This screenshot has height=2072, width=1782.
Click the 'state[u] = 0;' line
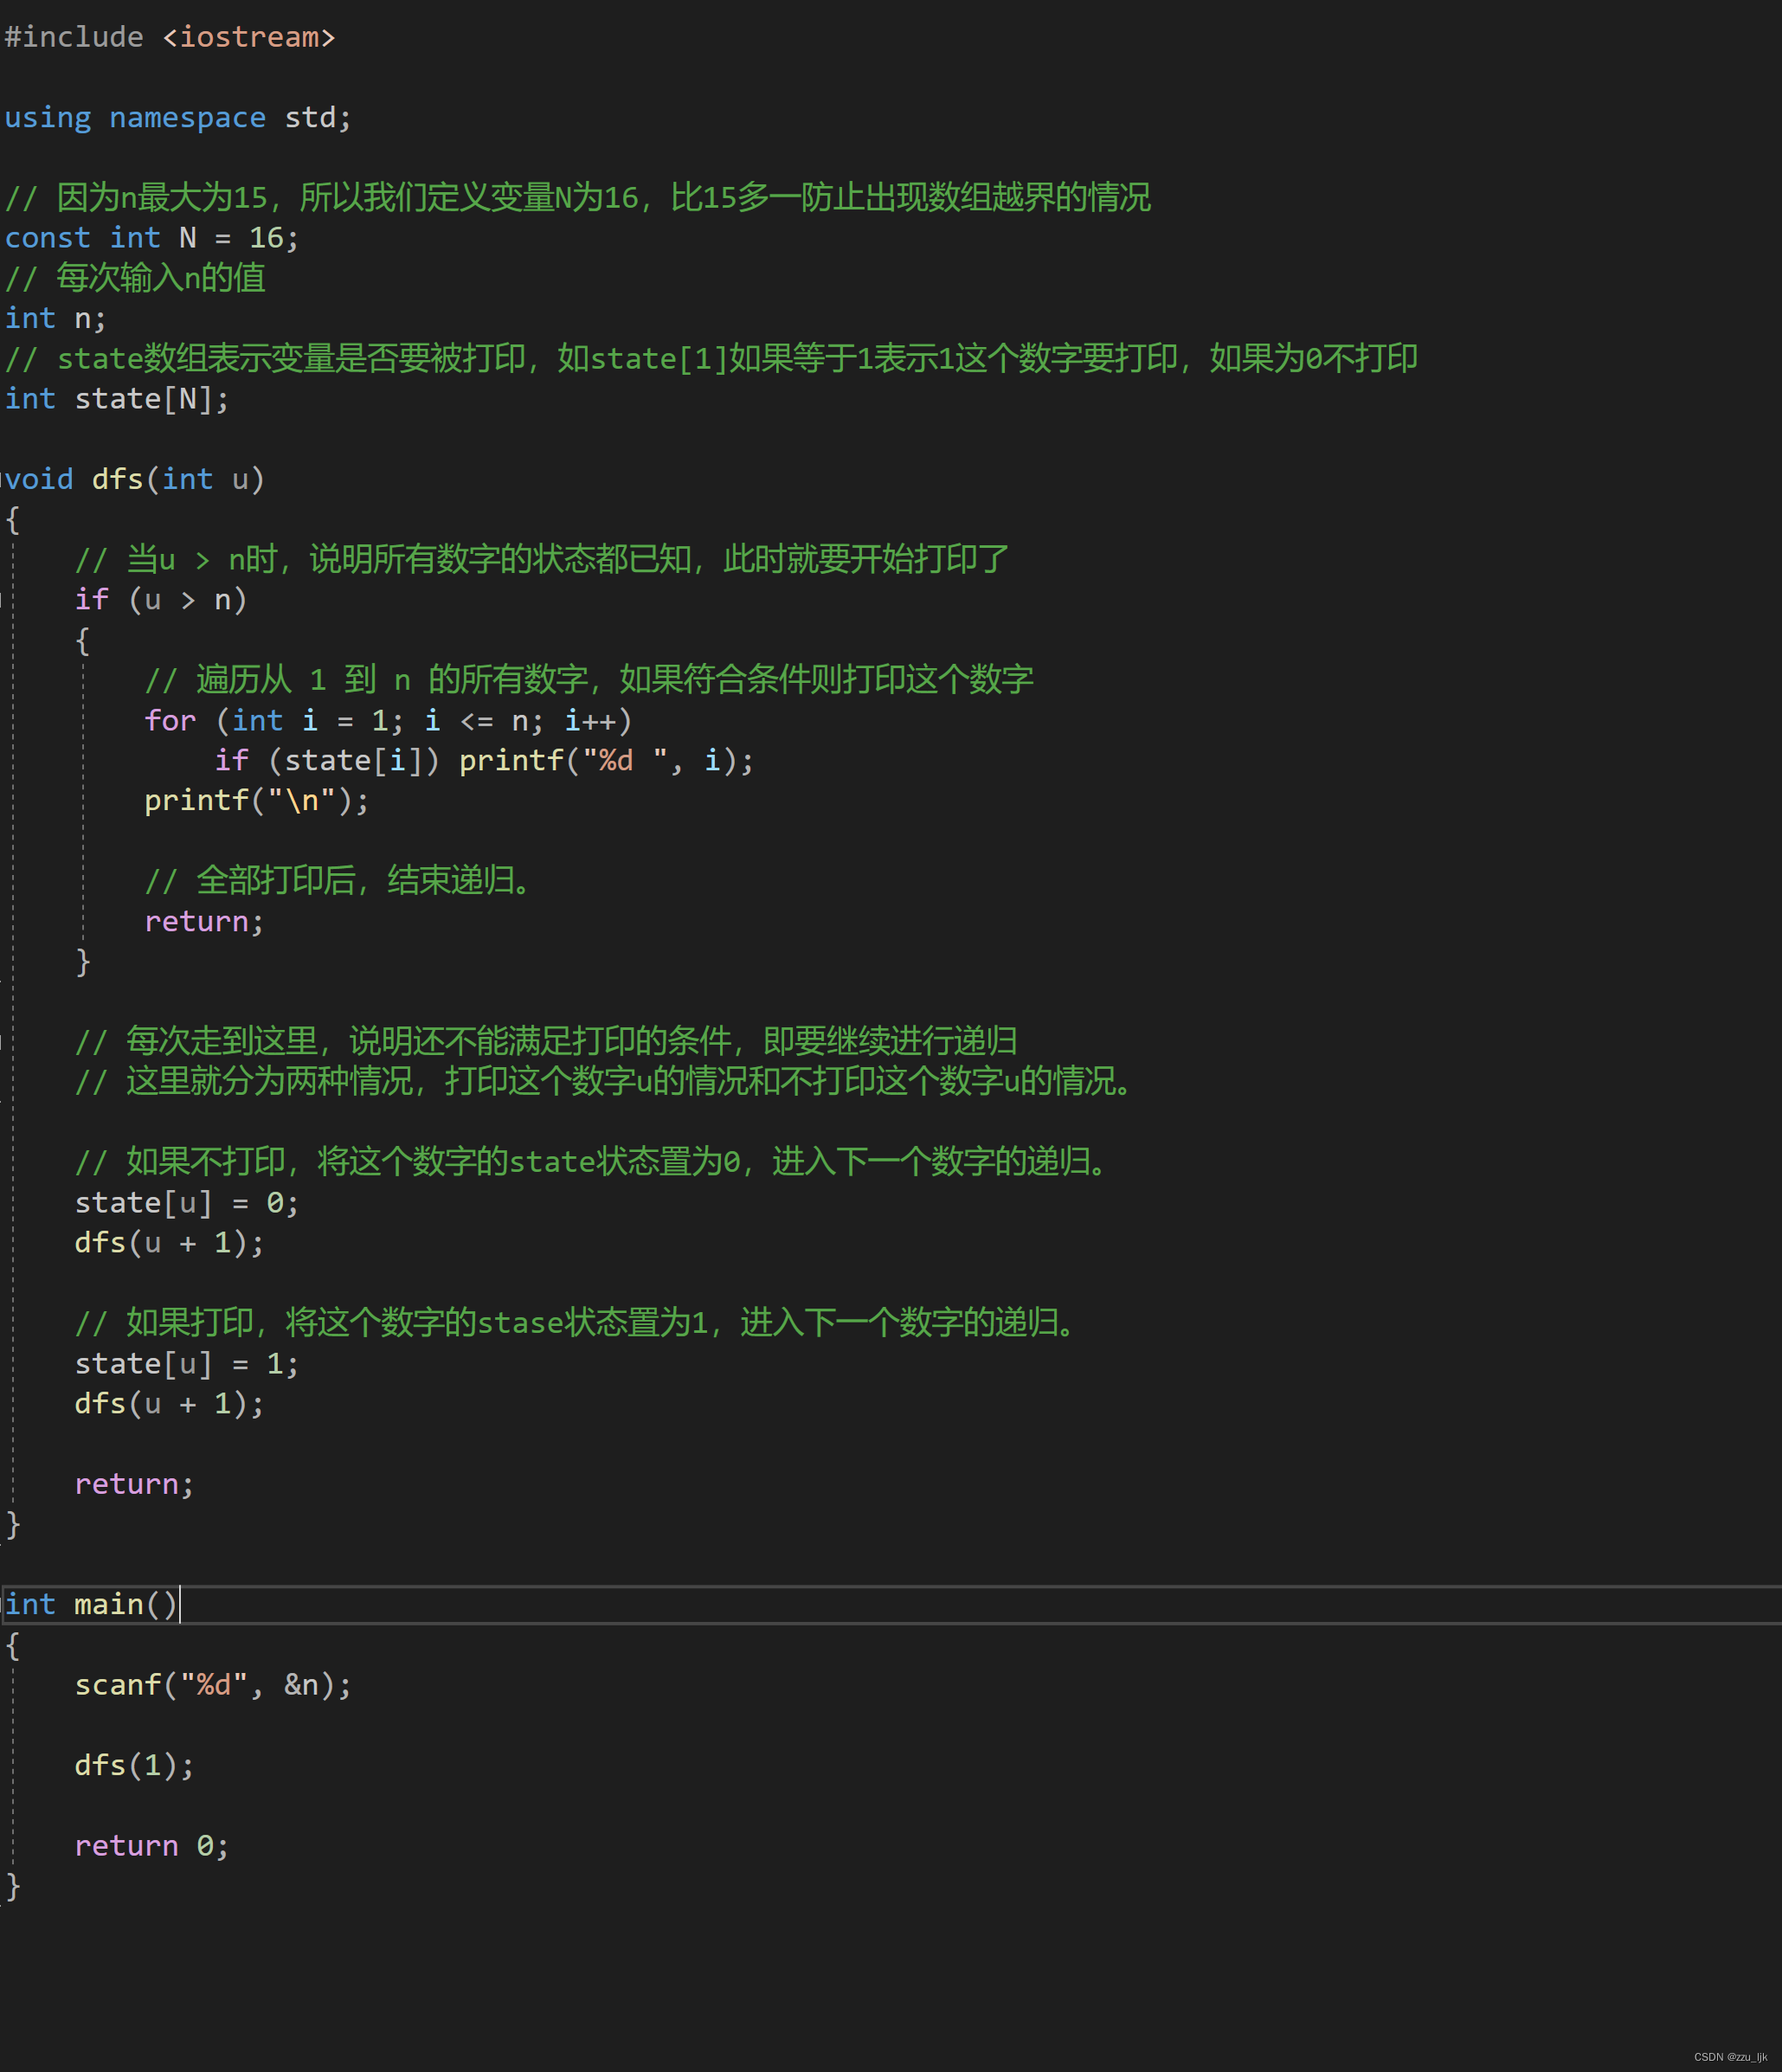point(187,1203)
